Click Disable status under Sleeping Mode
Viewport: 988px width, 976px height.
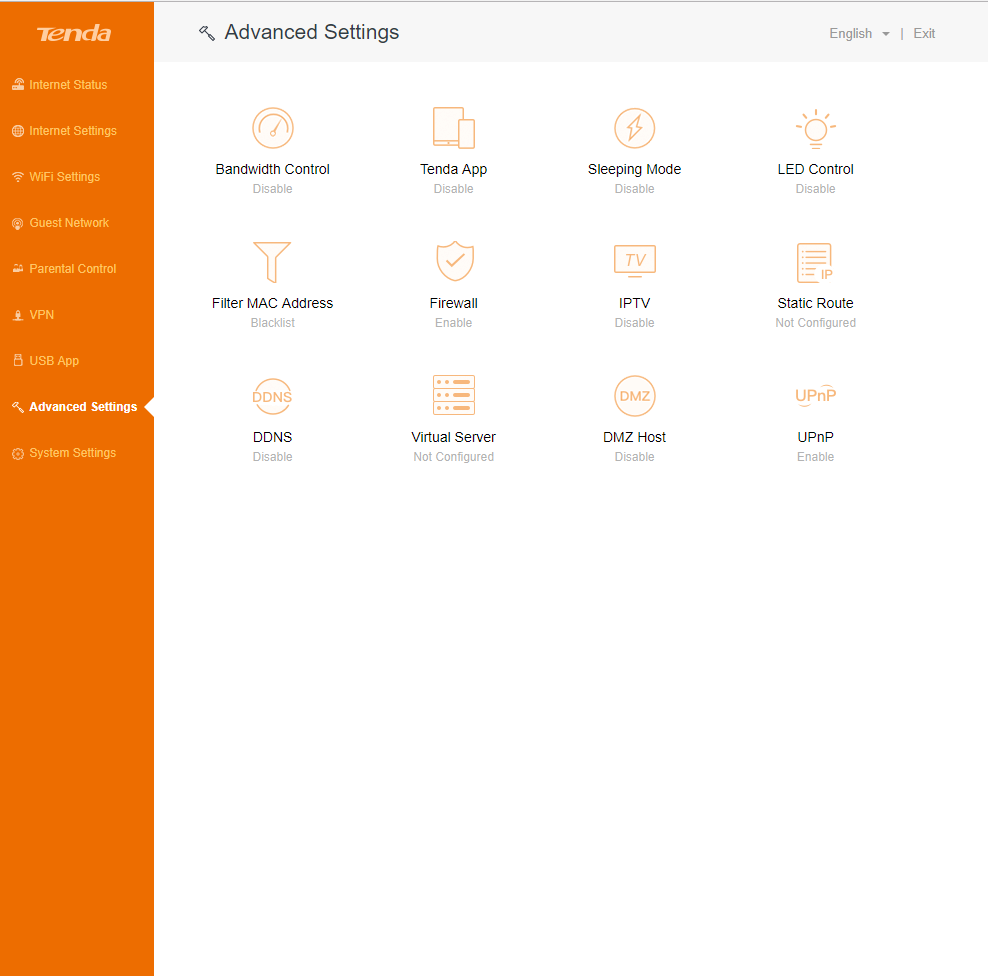[635, 188]
